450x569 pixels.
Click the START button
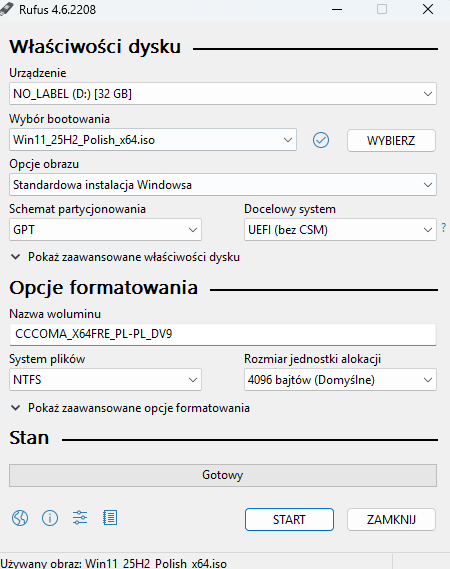289,520
